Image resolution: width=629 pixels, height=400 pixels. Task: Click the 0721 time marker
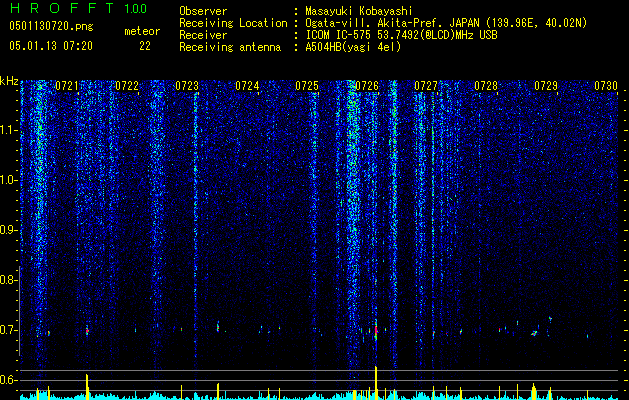click(x=67, y=86)
